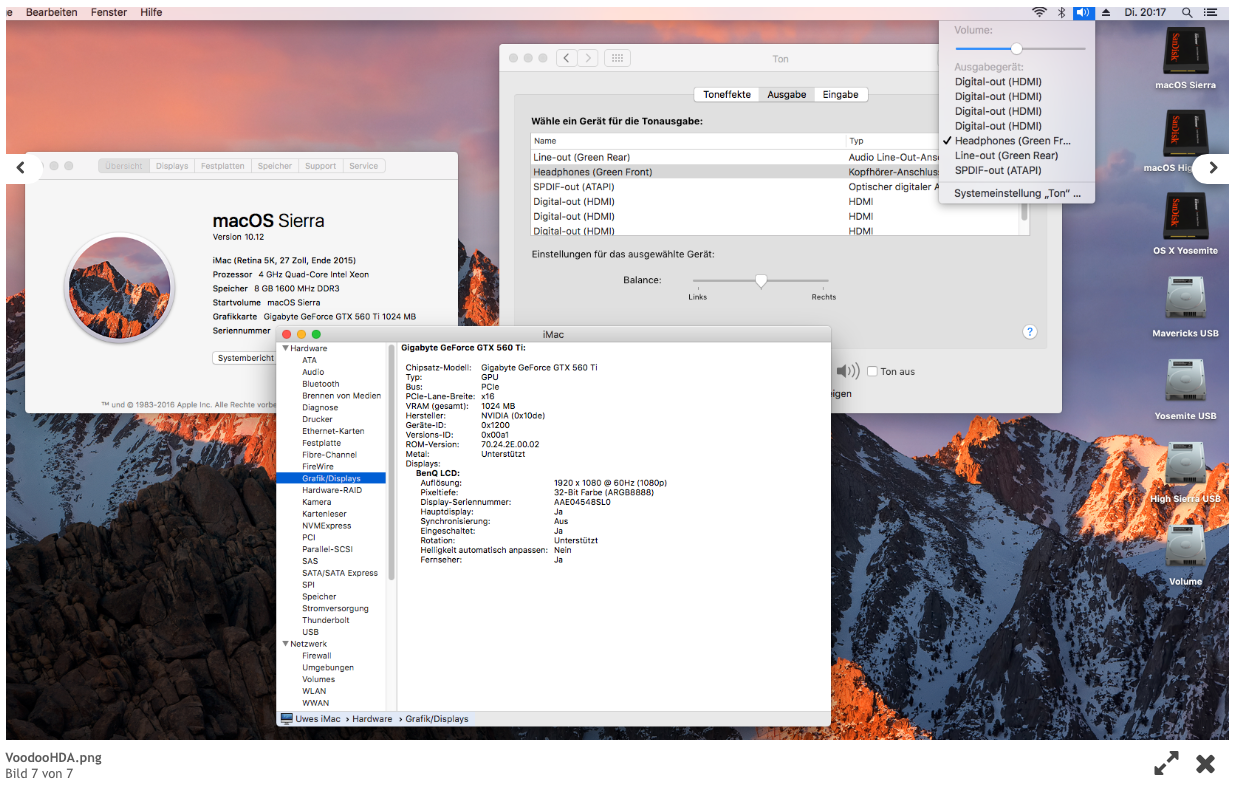Select Audio in hardware list
This screenshot has height=789, width=1235.
pyautogui.click(x=313, y=372)
